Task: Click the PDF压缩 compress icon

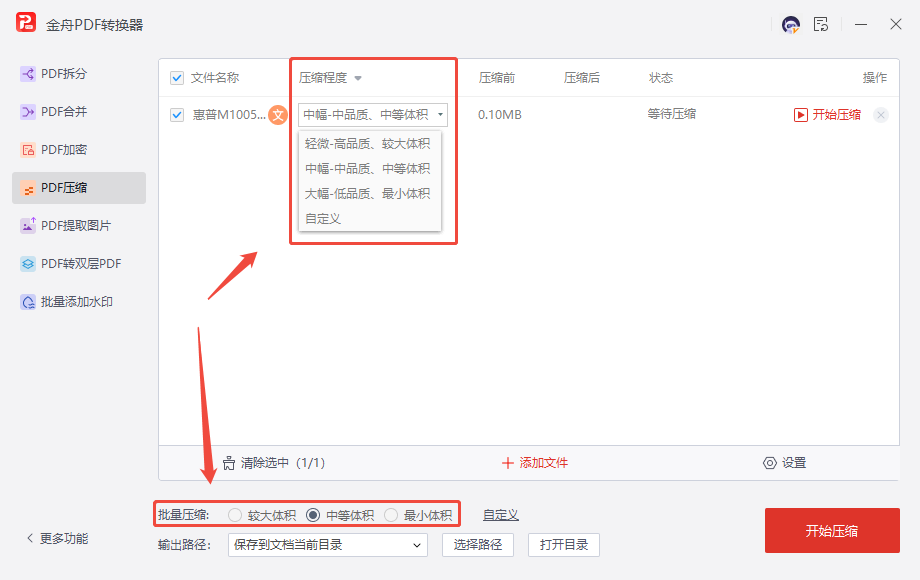Action: [28, 188]
